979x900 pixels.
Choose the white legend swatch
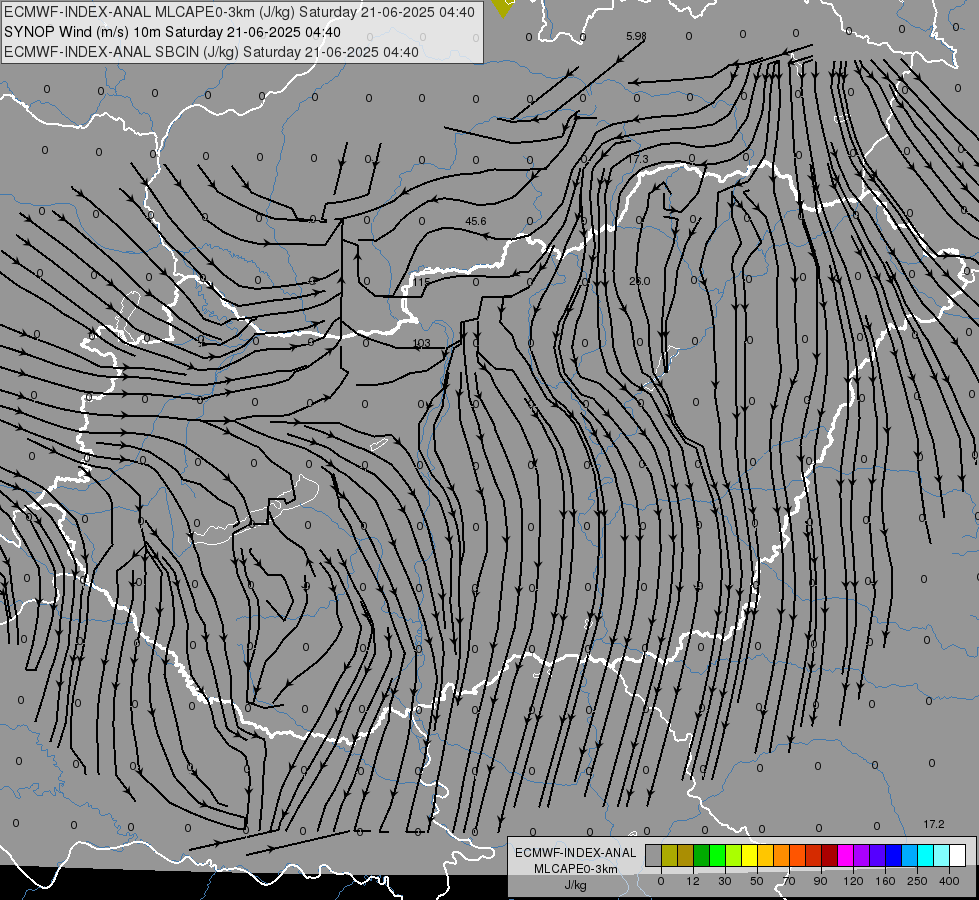pyautogui.click(x=957, y=855)
